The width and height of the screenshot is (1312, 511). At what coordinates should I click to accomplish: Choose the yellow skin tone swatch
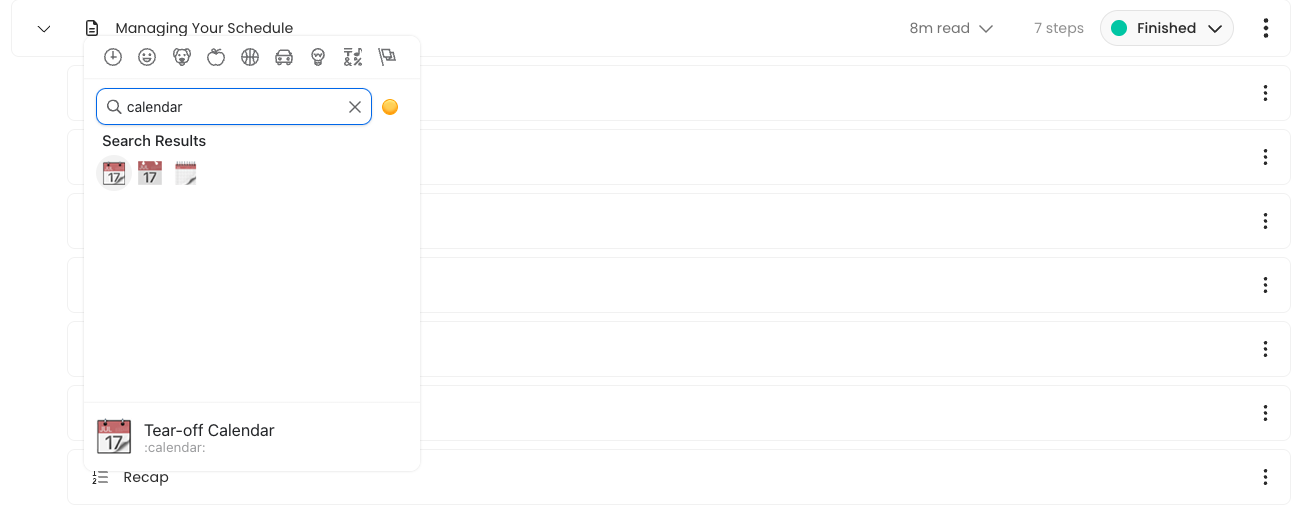390,107
